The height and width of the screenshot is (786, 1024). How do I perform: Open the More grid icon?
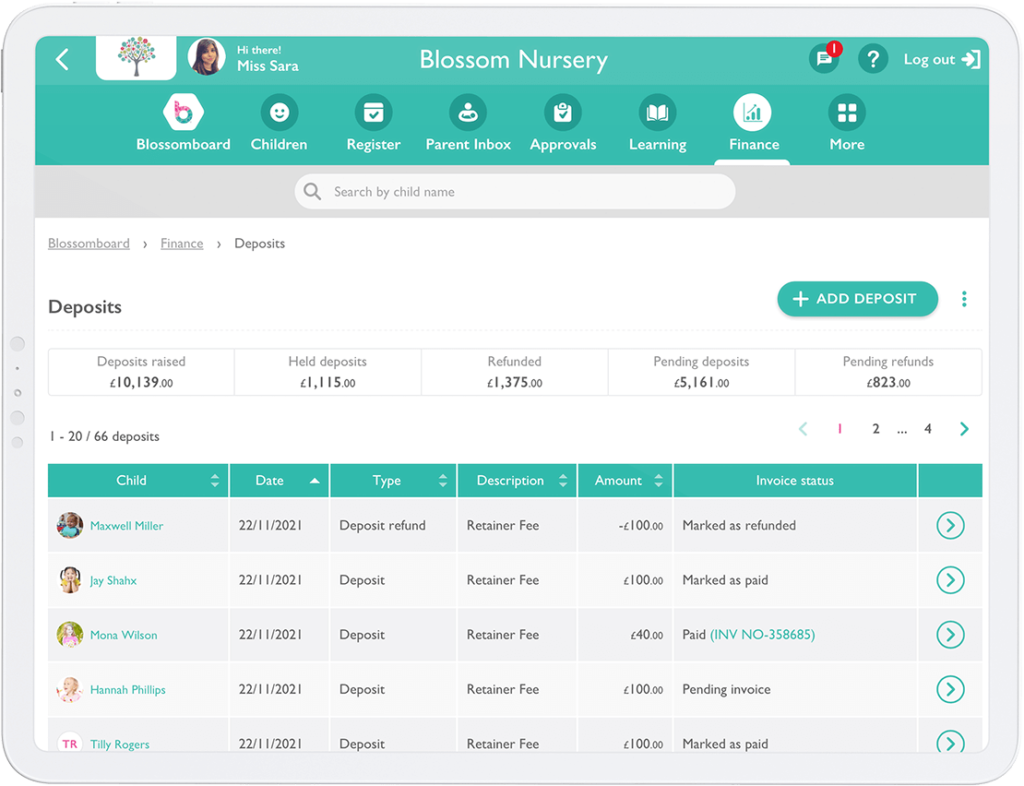[x=846, y=113]
